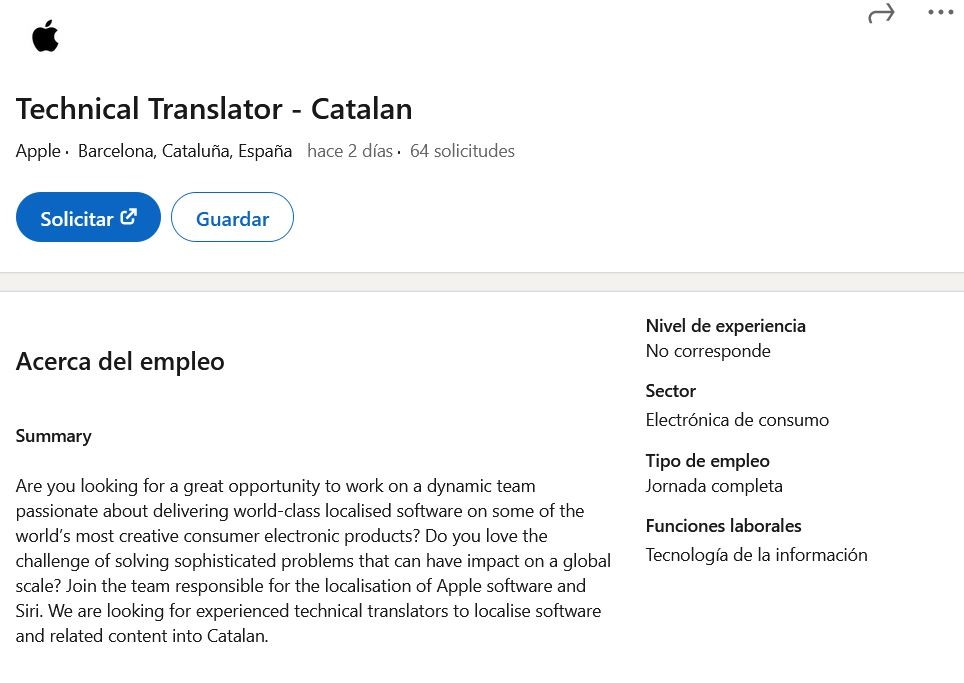Click the Technical Translator - Catalan title
Screen dimensions: 964x683
(x=214, y=109)
